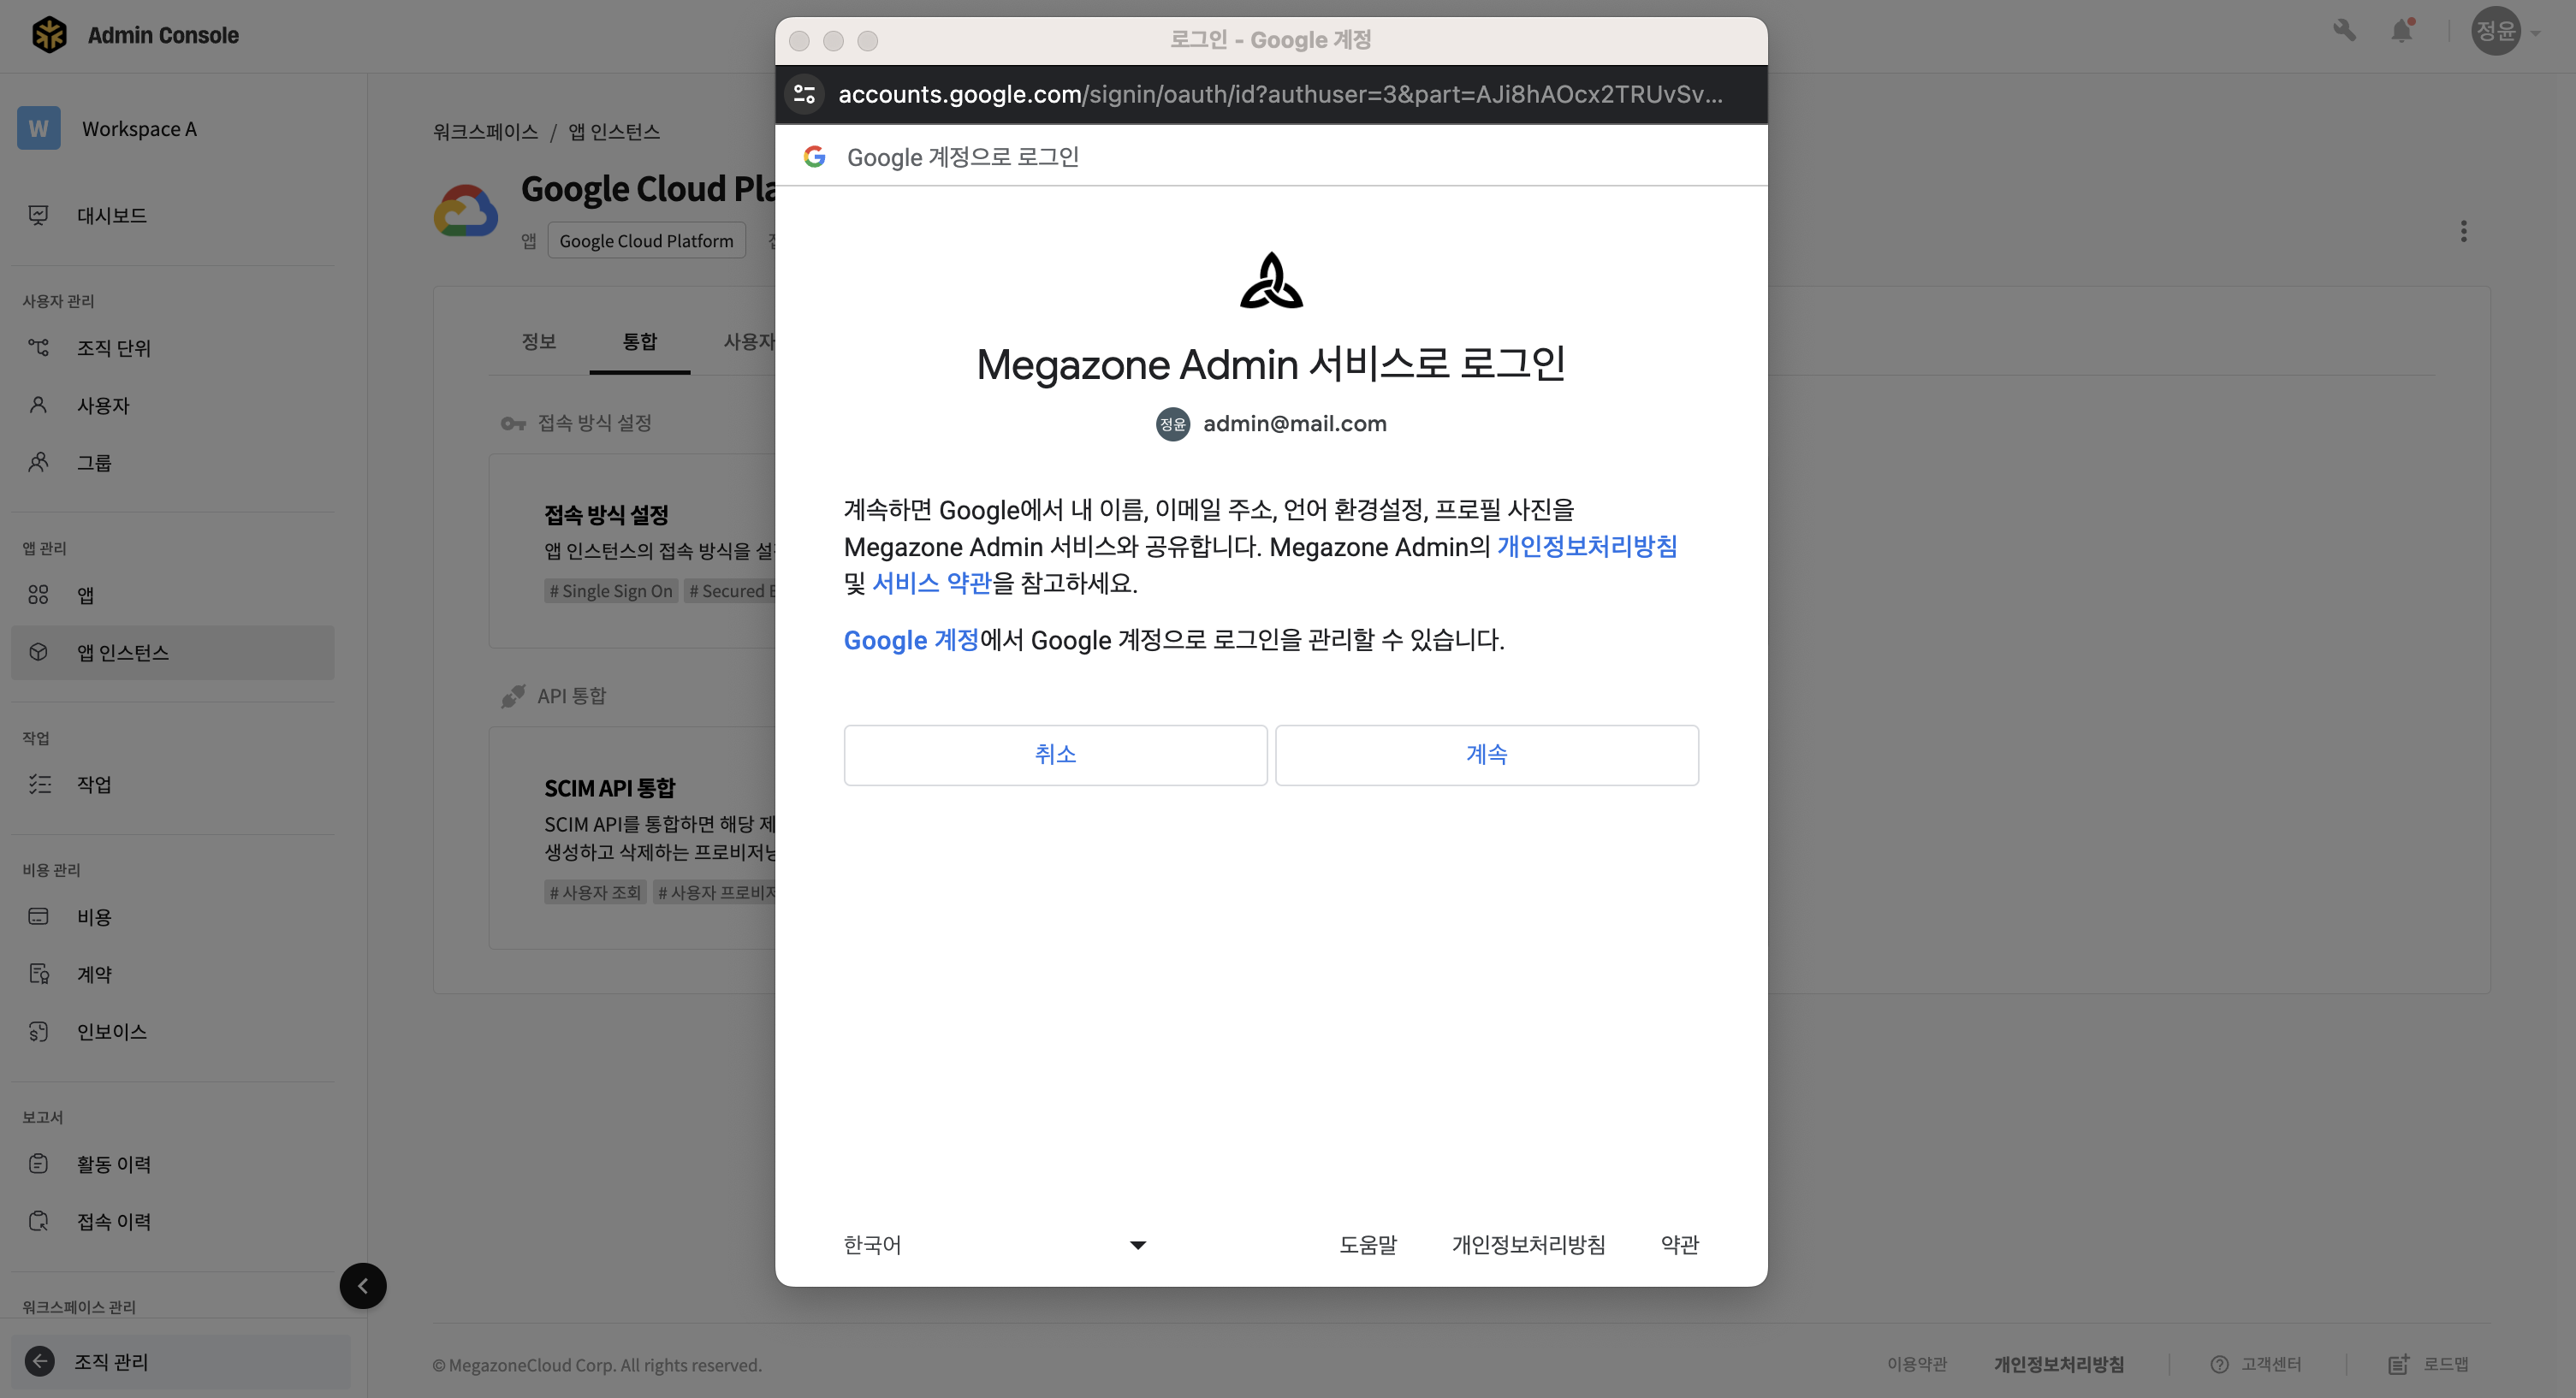2576x1398 pixels.
Task: Open the notifications bell icon
Action: click(2402, 31)
